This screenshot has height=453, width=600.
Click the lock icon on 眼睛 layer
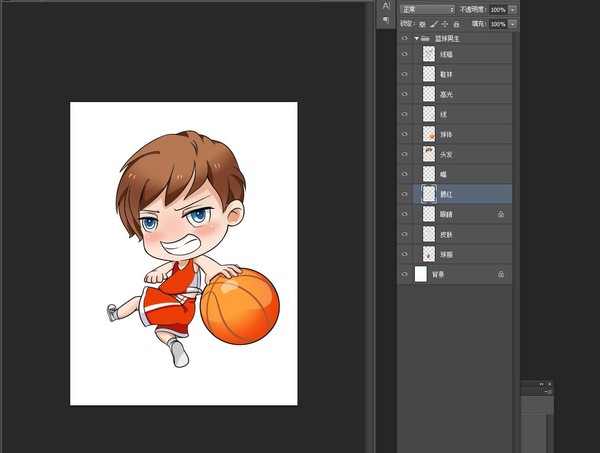(501, 214)
